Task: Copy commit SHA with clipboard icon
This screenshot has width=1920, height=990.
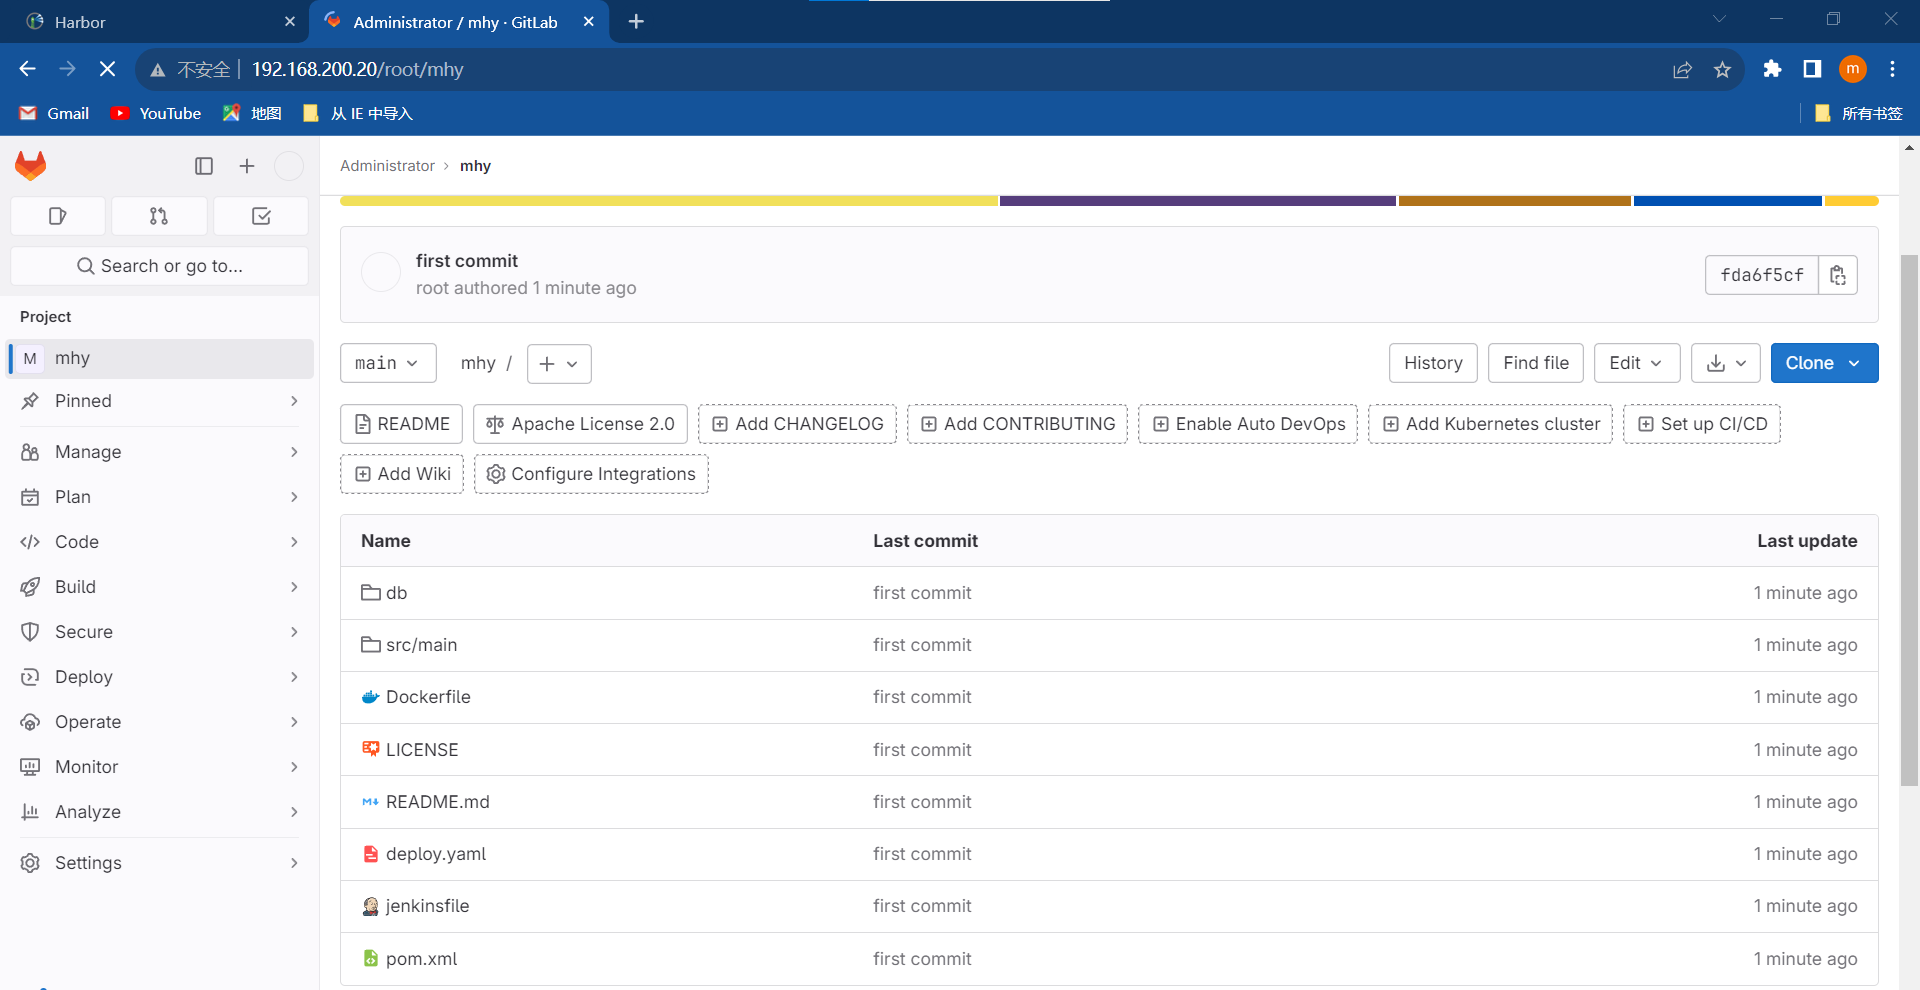Action: coord(1838,275)
